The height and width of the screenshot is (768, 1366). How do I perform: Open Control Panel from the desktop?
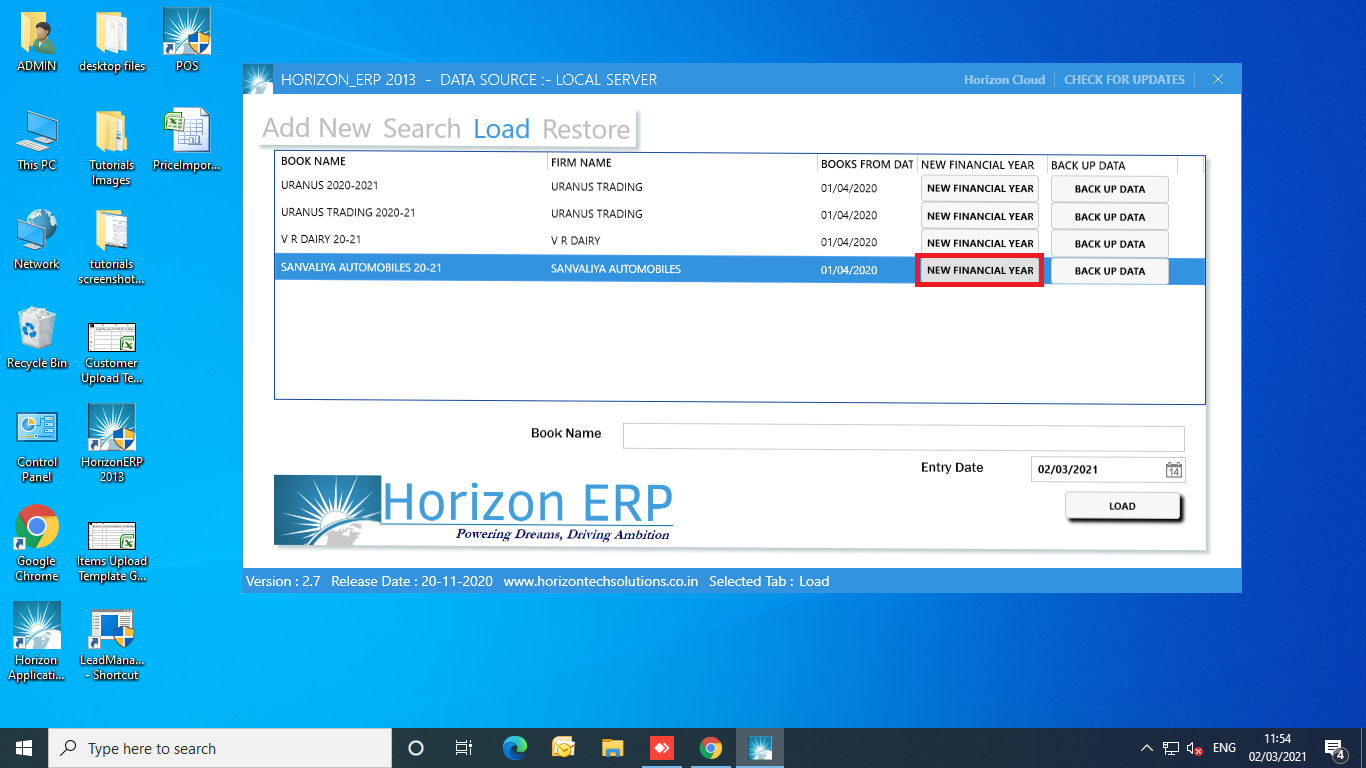37,428
